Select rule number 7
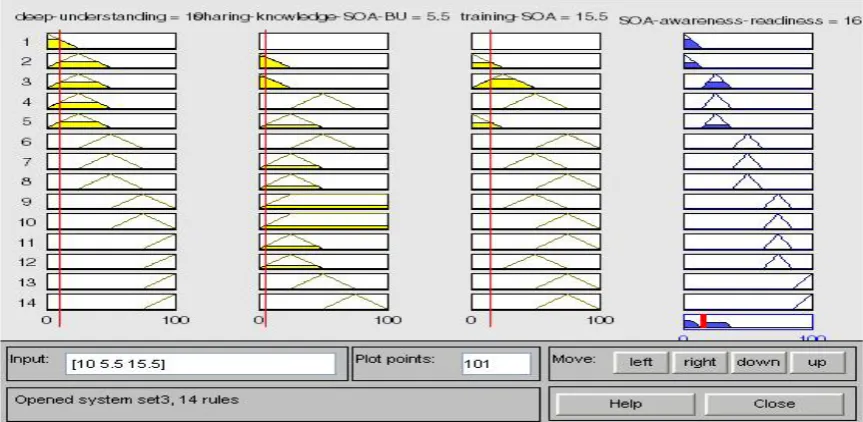Viewport: 863px width, 422px height. [x=26, y=162]
